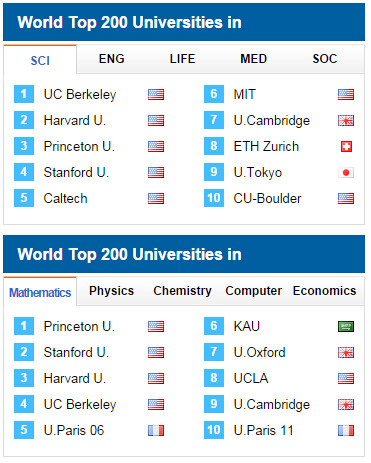371x463 pixels.
Task: Select the Economics subject tab
Action: click(325, 291)
